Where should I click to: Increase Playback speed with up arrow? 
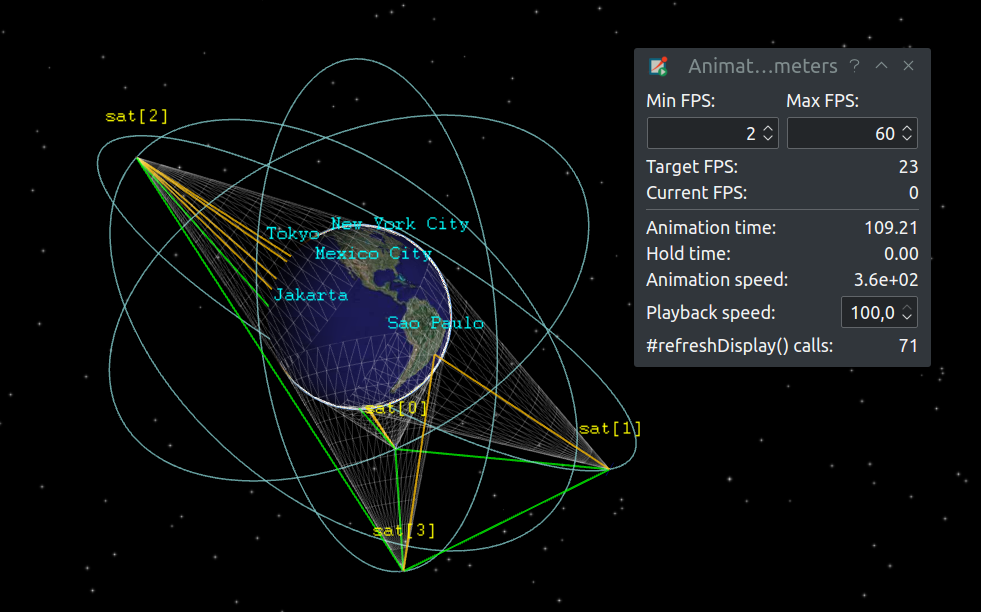coord(907,307)
